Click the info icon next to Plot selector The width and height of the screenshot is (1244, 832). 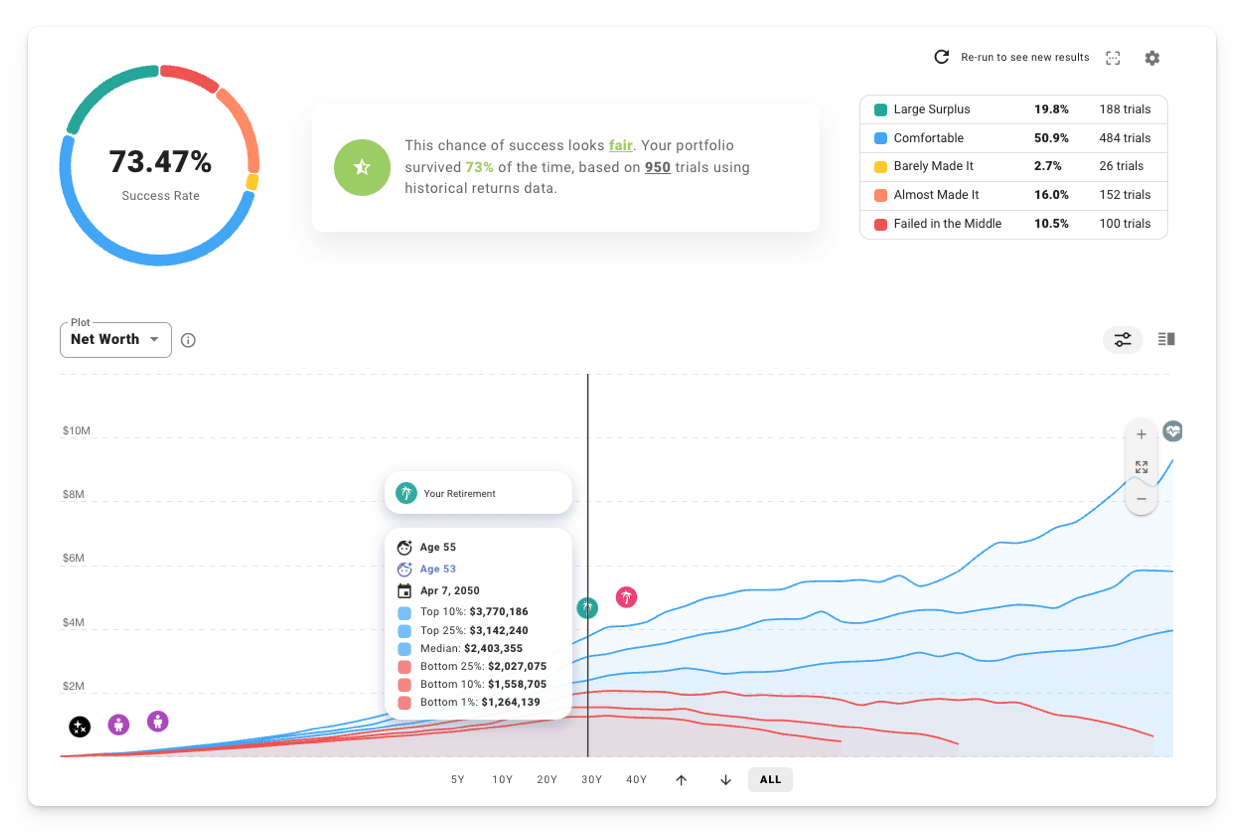point(188,340)
